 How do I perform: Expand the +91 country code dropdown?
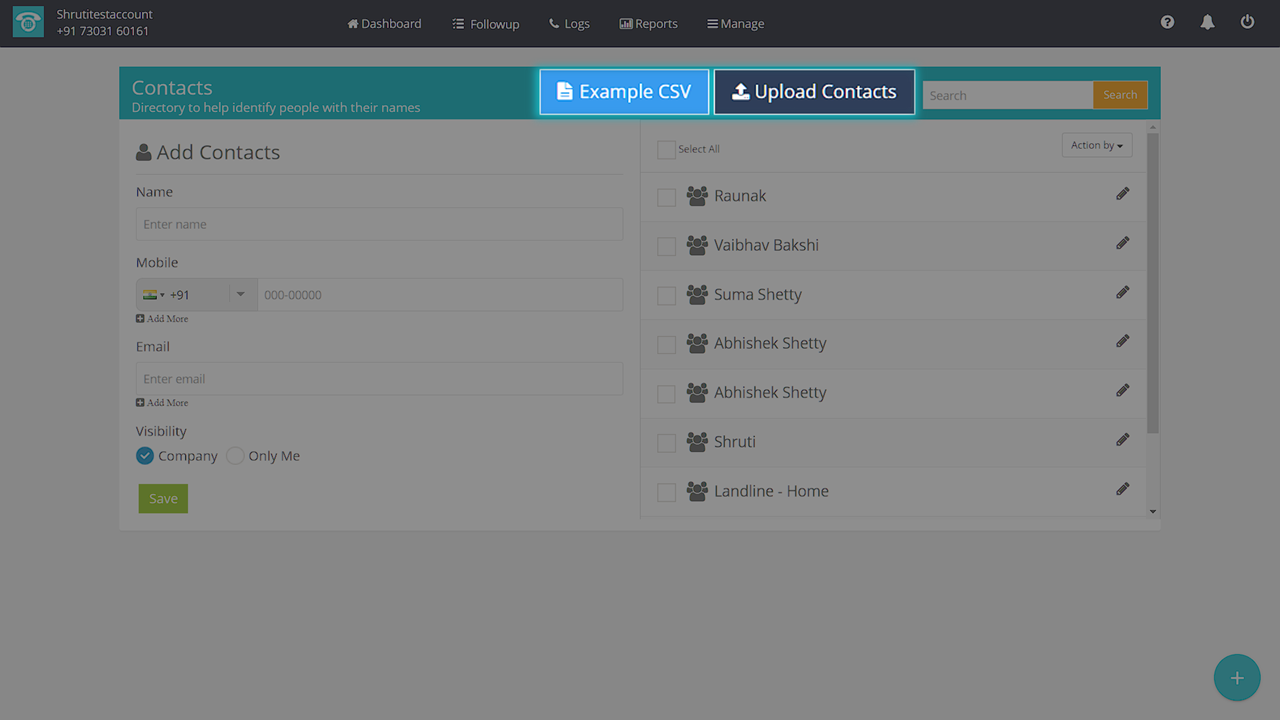240,294
